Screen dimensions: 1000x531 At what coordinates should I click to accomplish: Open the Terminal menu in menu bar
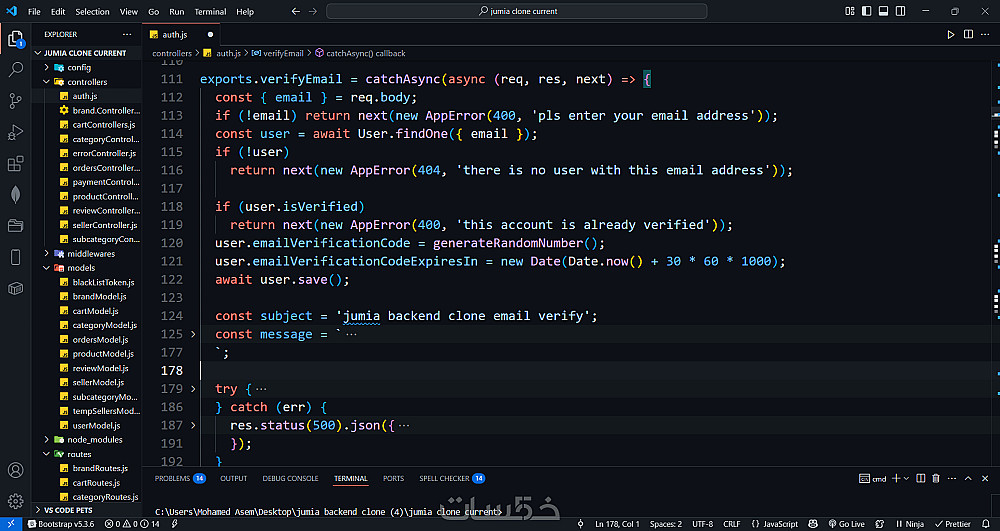[x=210, y=12]
